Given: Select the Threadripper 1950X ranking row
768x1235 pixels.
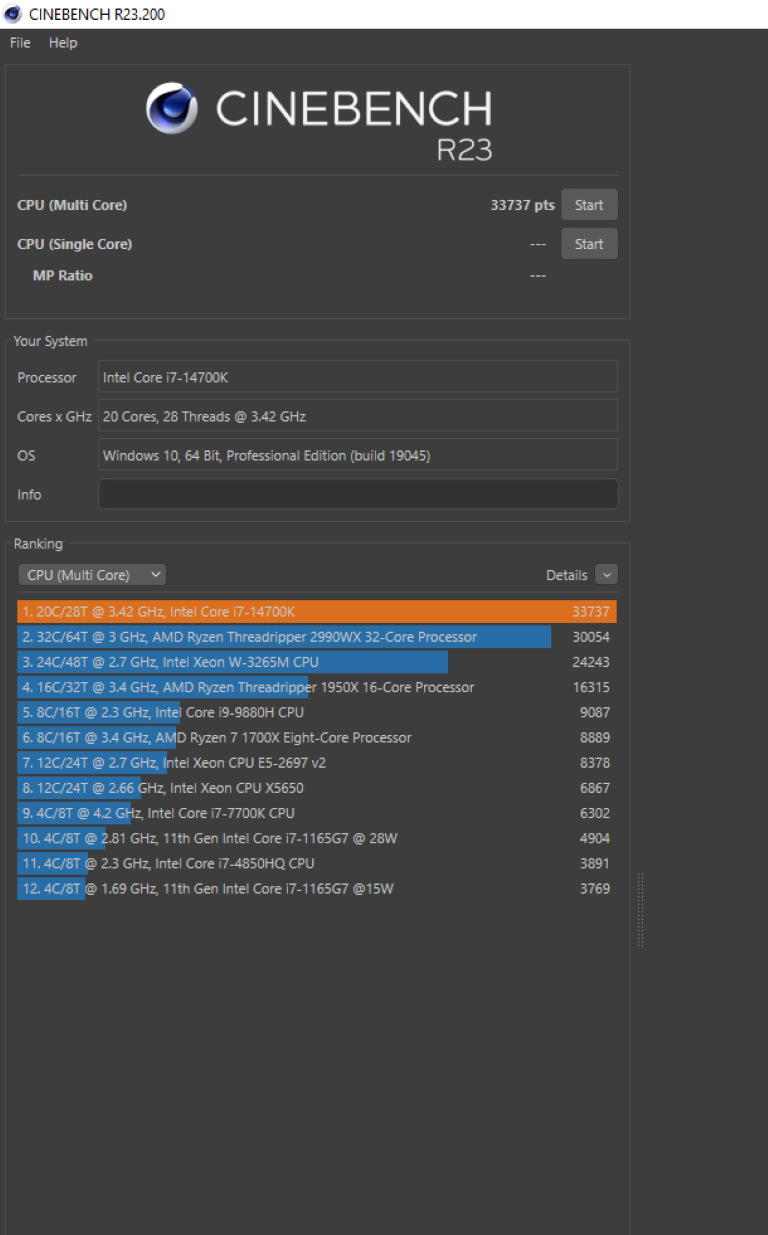Looking at the screenshot, I should coord(317,687).
